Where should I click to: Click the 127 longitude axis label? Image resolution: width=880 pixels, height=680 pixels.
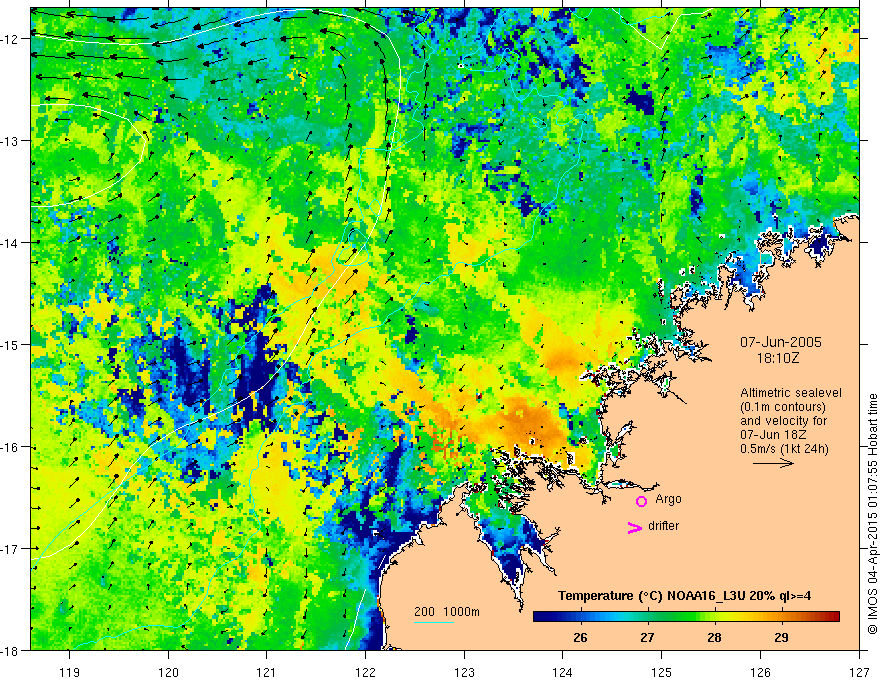(x=859, y=672)
